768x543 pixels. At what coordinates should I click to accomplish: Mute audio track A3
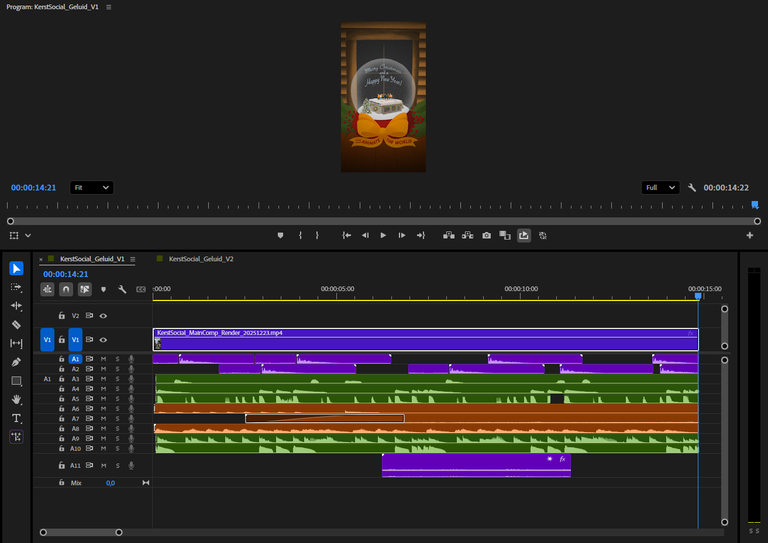(103, 379)
